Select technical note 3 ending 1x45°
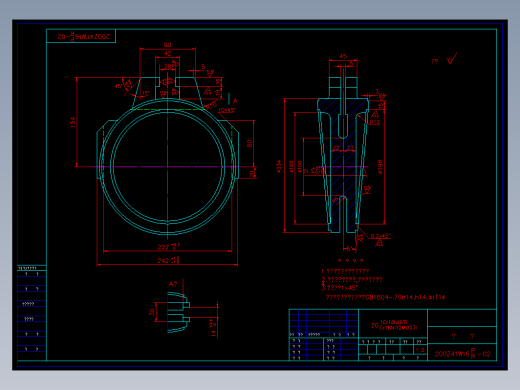Viewport: 520px width, 390px height. tap(339, 287)
